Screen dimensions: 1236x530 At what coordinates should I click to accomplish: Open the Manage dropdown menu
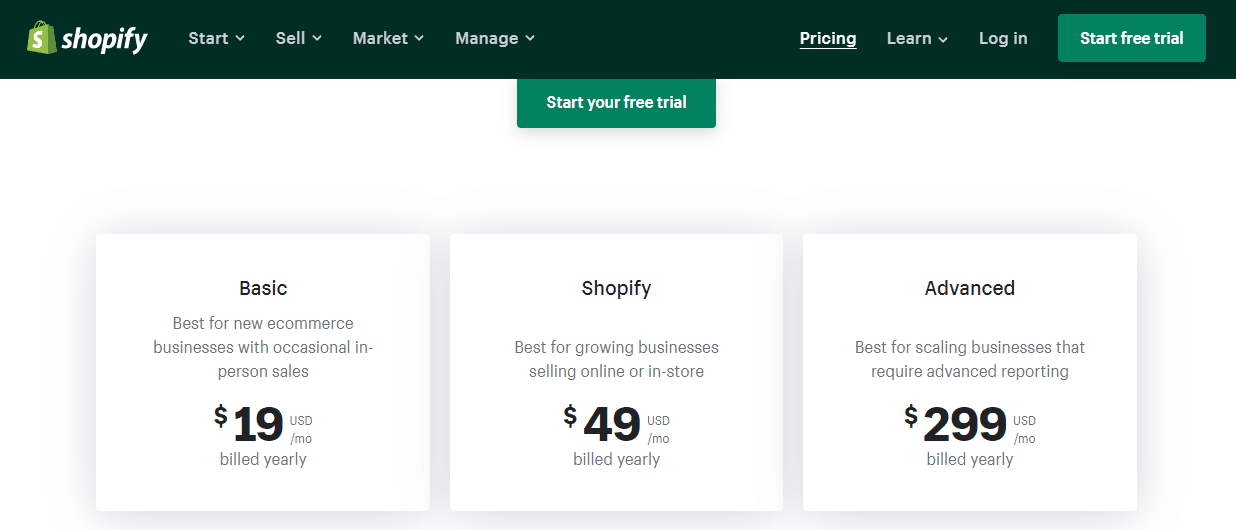pyautogui.click(x=495, y=38)
